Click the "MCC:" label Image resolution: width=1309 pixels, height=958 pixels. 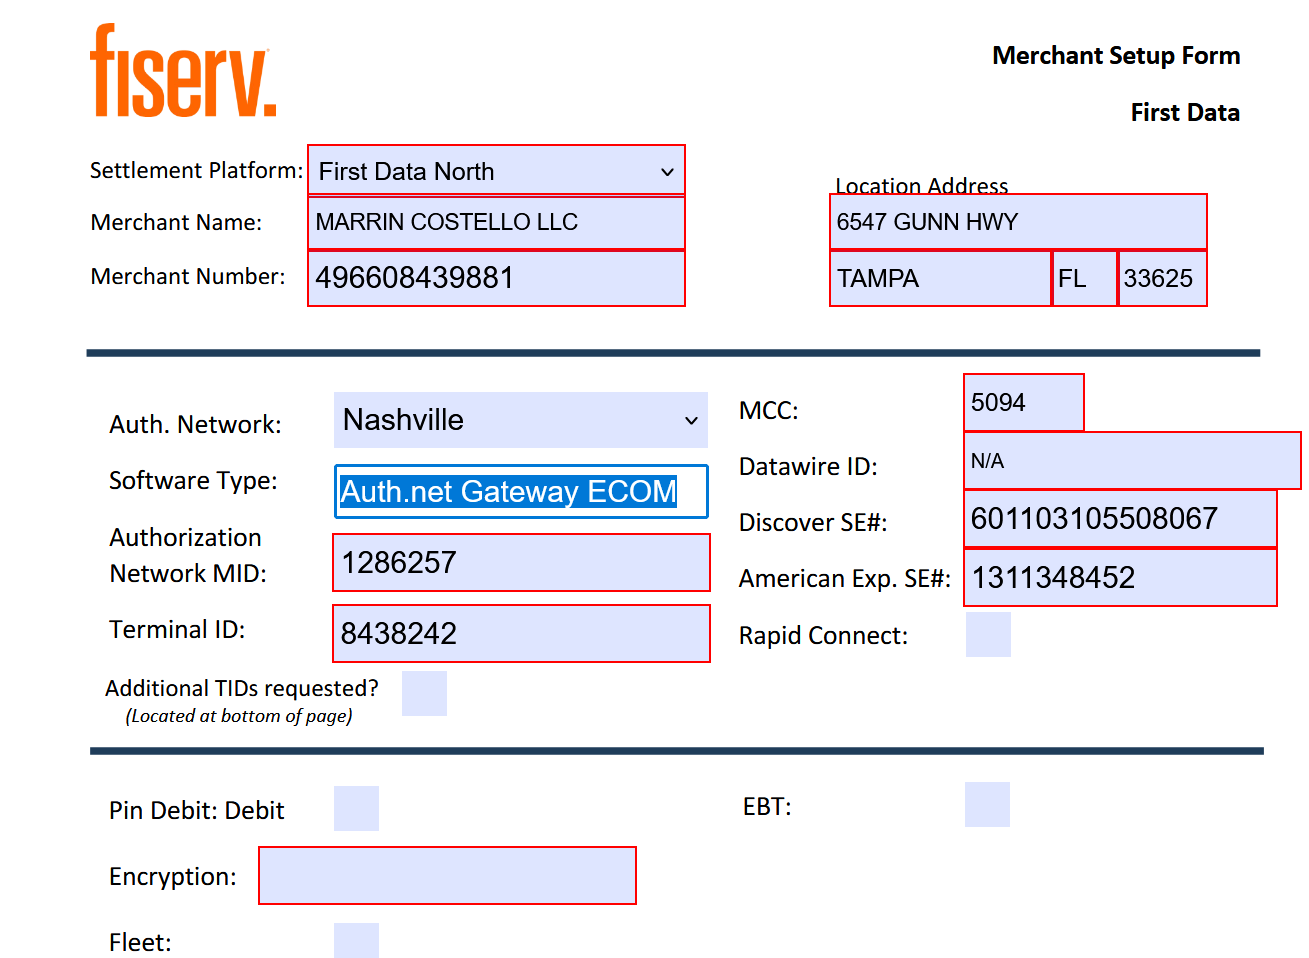pyautogui.click(x=769, y=411)
